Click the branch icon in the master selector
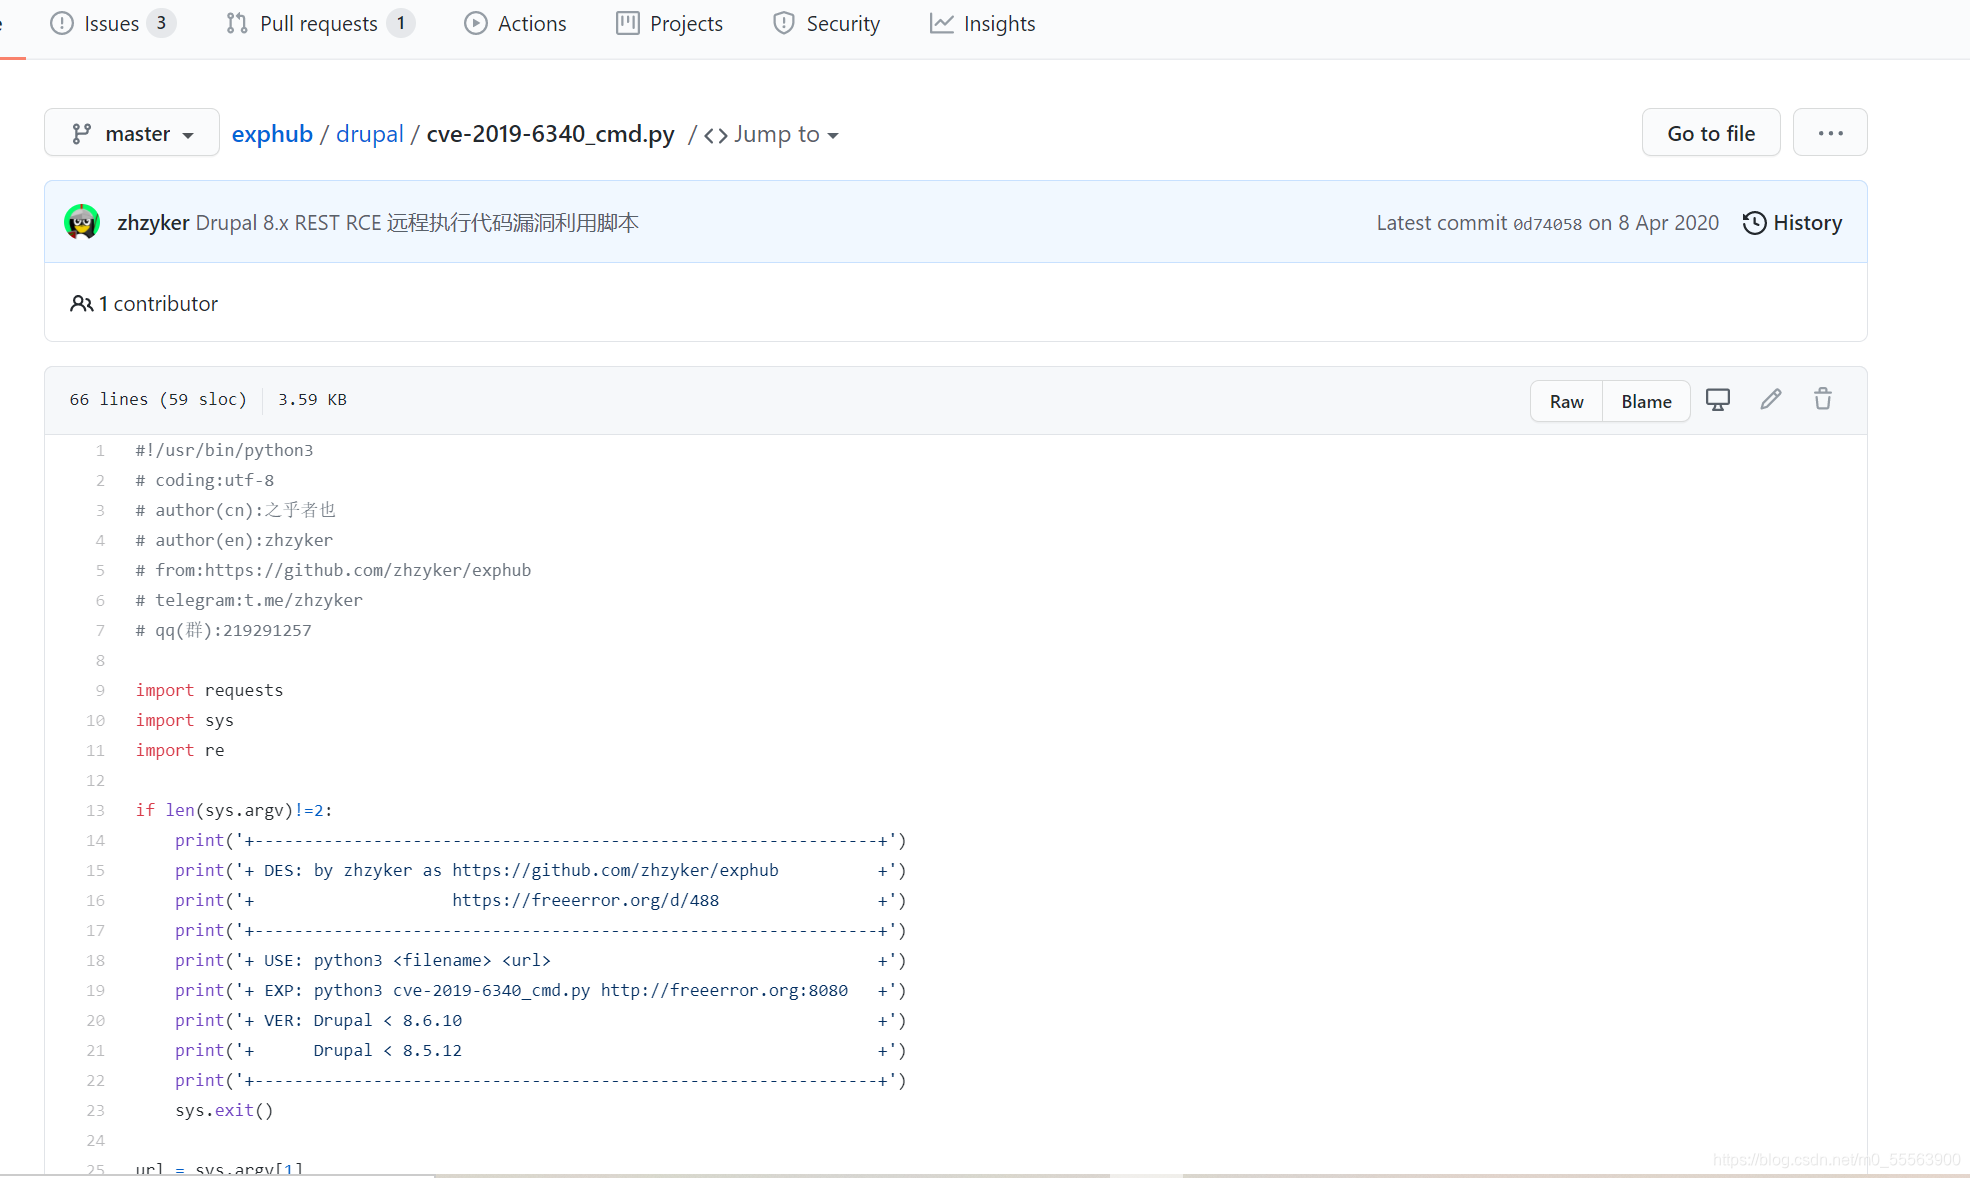The image size is (1970, 1178). (x=80, y=132)
